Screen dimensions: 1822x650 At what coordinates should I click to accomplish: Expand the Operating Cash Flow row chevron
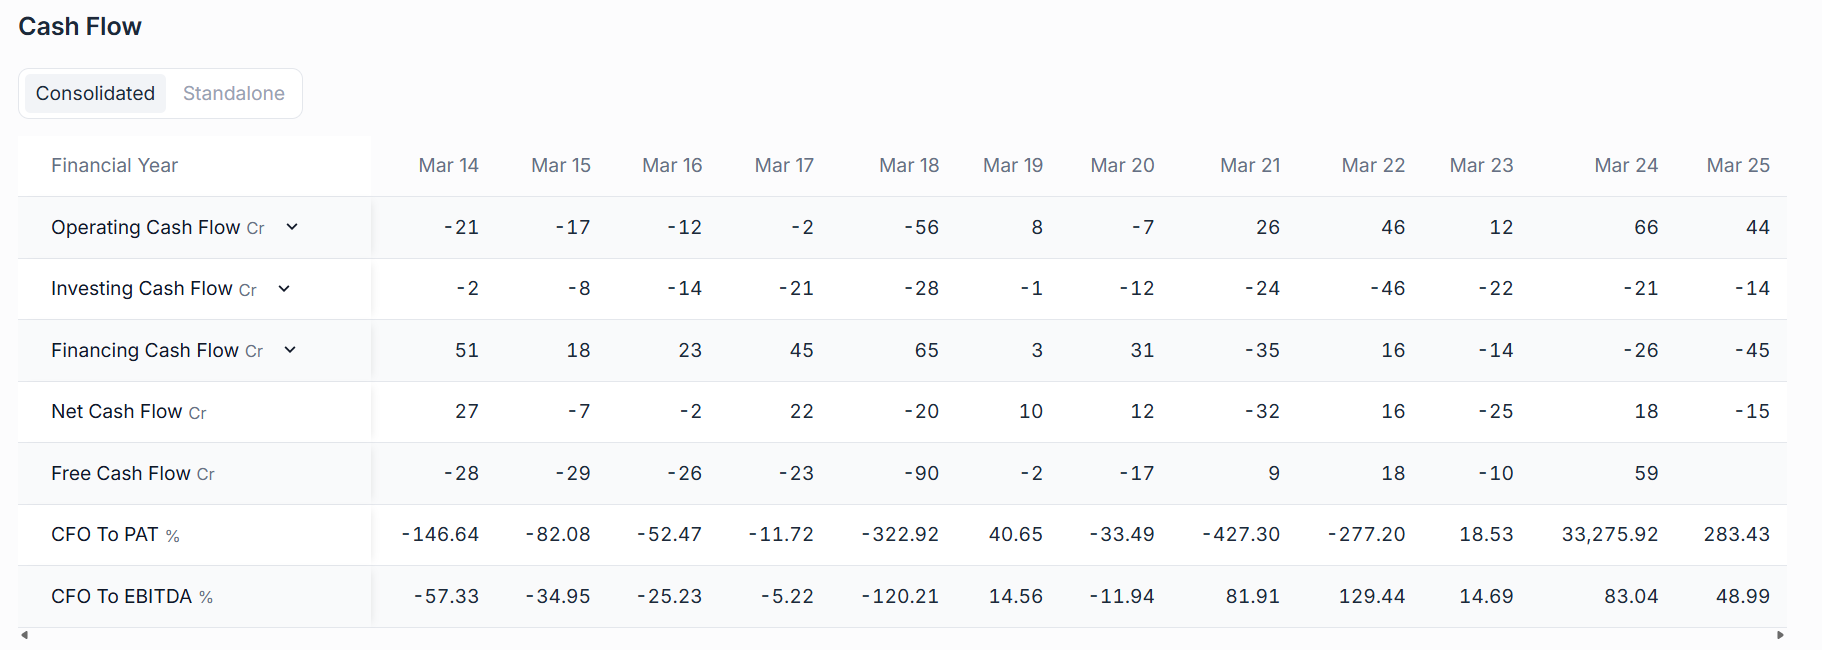point(292,227)
